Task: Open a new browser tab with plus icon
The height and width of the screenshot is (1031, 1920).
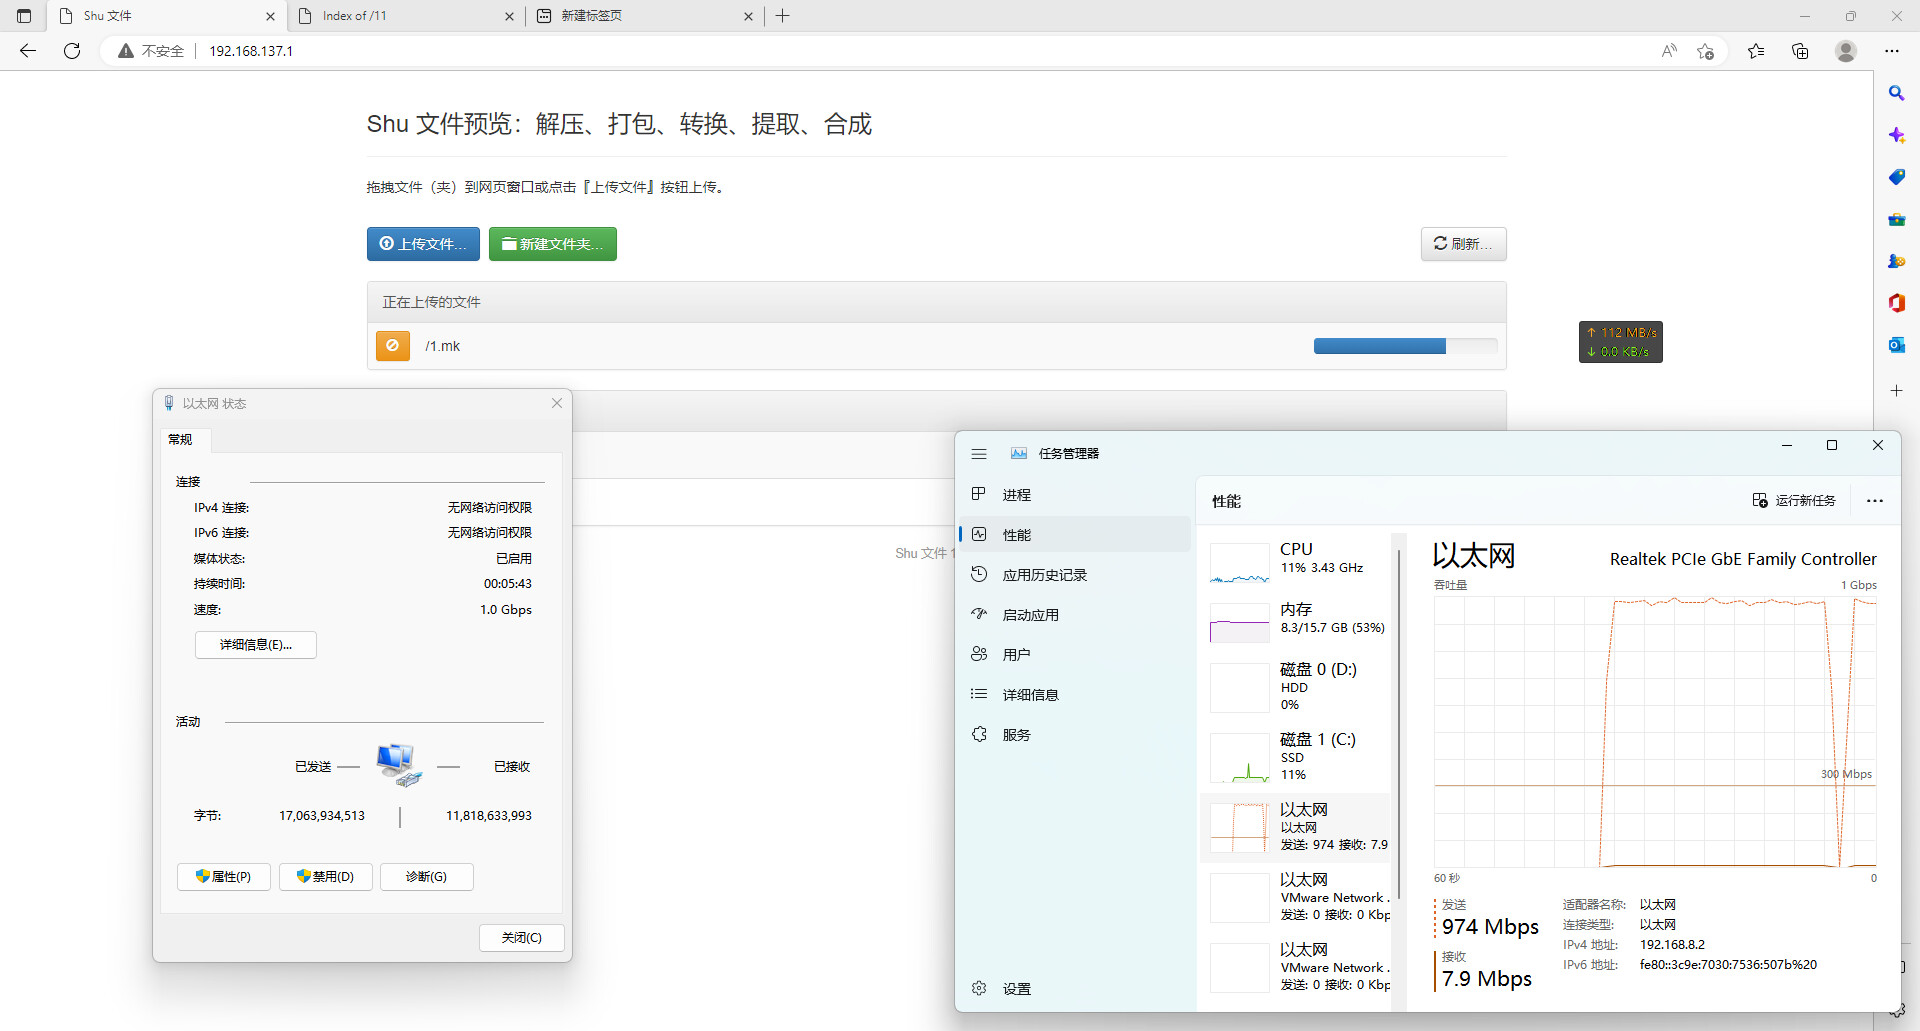Action: tap(783, 16)
